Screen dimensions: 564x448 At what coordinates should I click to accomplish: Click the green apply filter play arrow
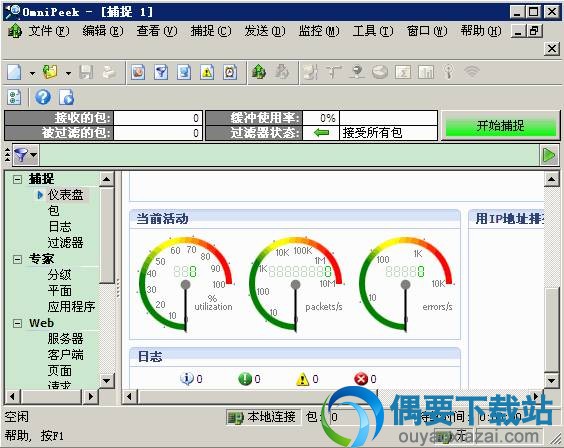click(549, 155)
